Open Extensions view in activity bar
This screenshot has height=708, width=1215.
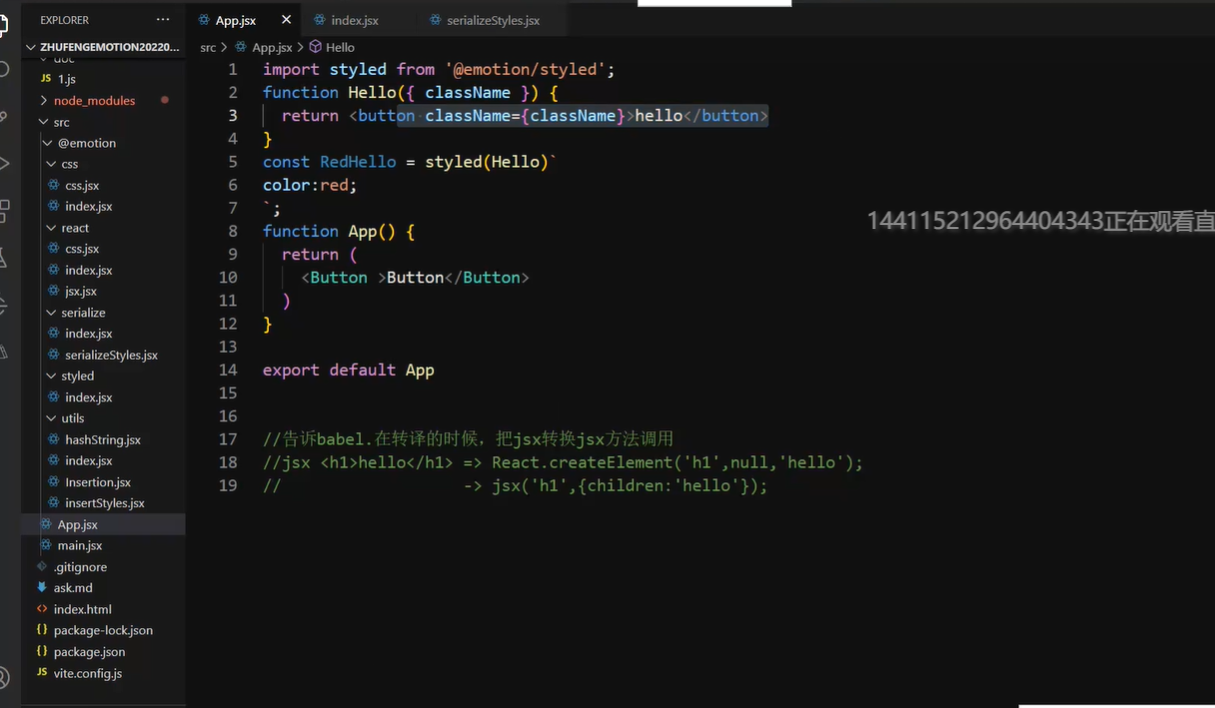click(x=4, y=210)
